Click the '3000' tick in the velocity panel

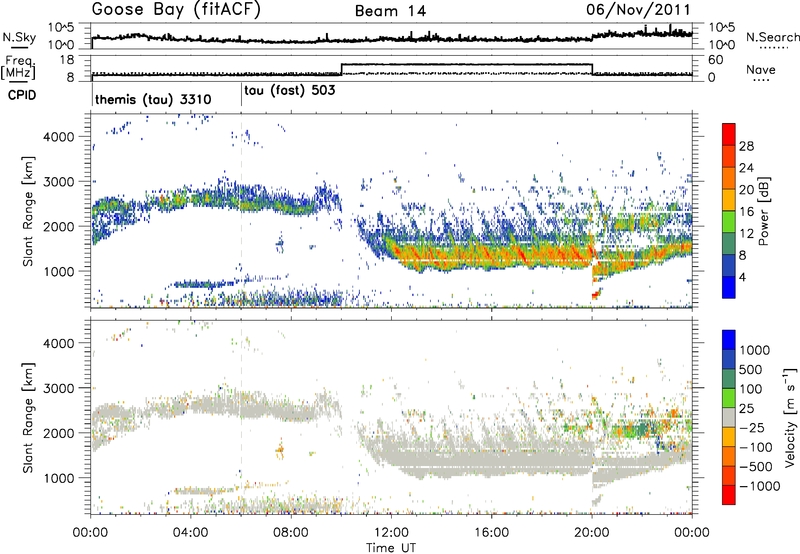[x=59, y=388]
